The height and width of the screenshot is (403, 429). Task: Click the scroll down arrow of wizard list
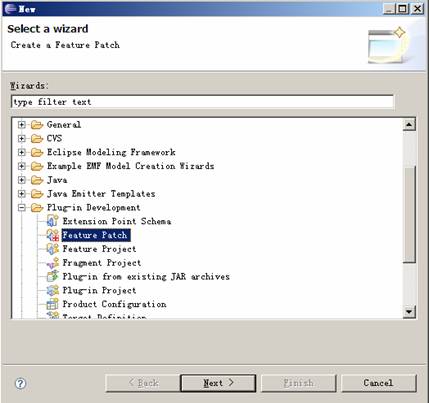409,312
